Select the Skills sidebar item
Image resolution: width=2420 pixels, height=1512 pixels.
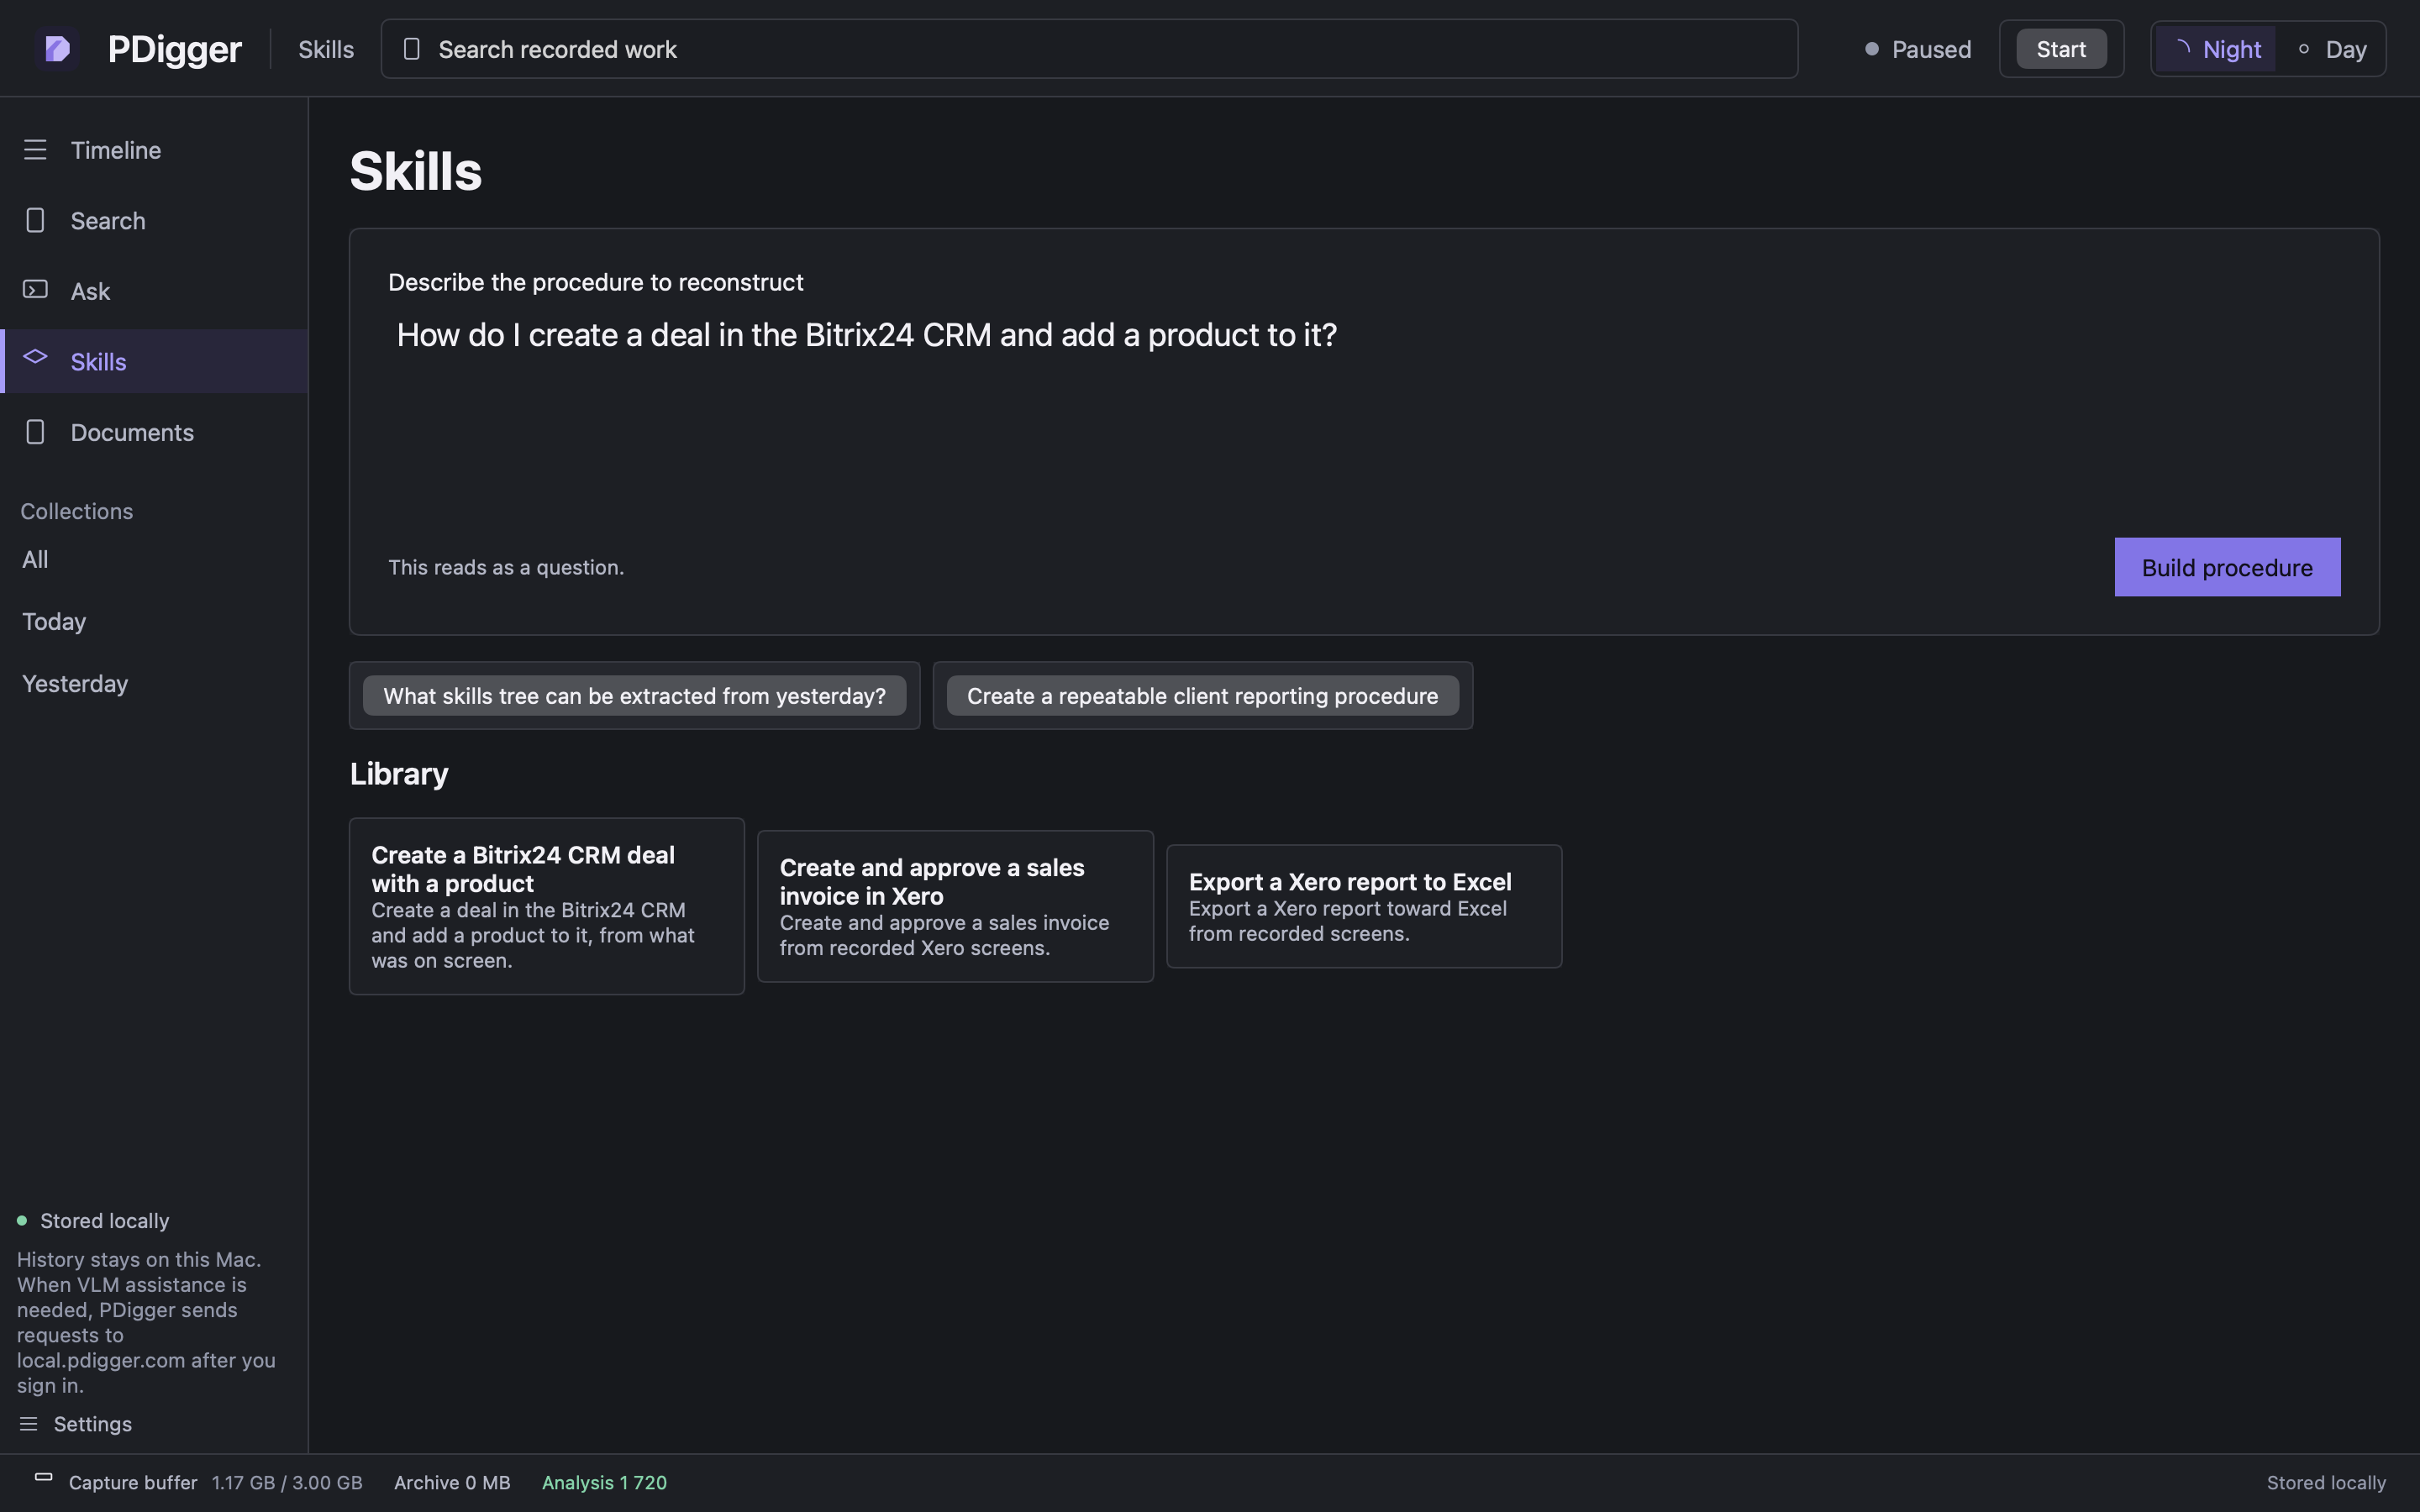click(x=154, y=361)
